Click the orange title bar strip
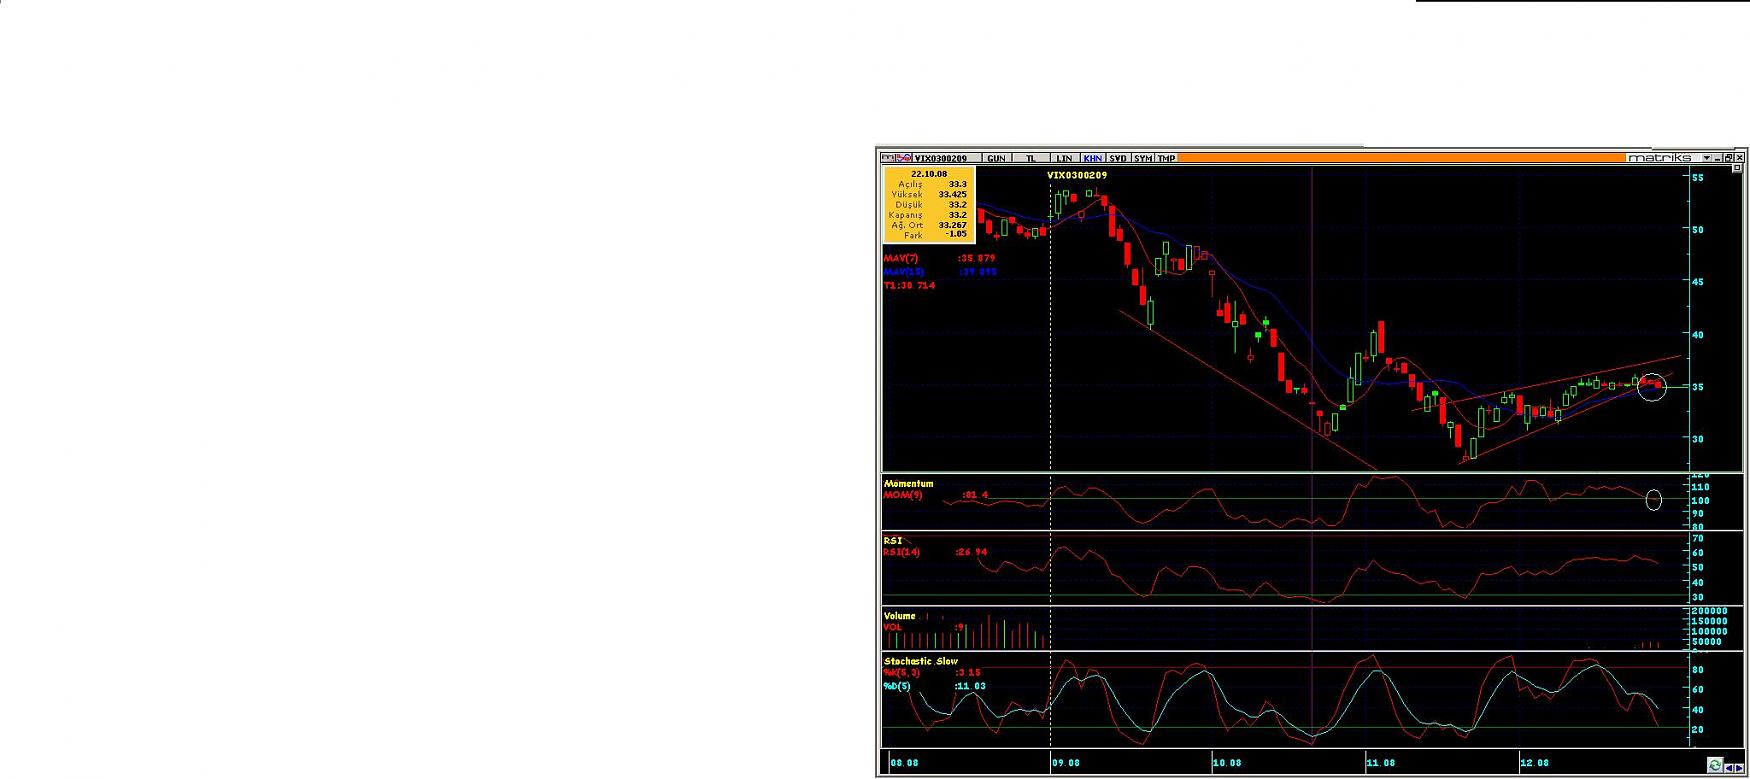The width and height of the screenshot is (1750, 779). click(1400, 158)
